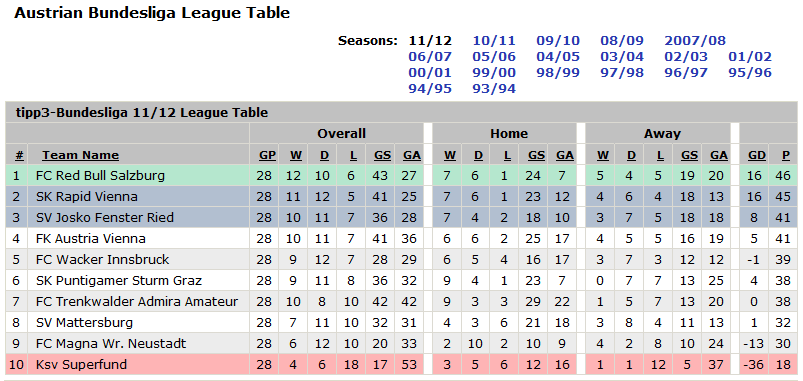View the 95/96 season table

click(x=750, y=73)
